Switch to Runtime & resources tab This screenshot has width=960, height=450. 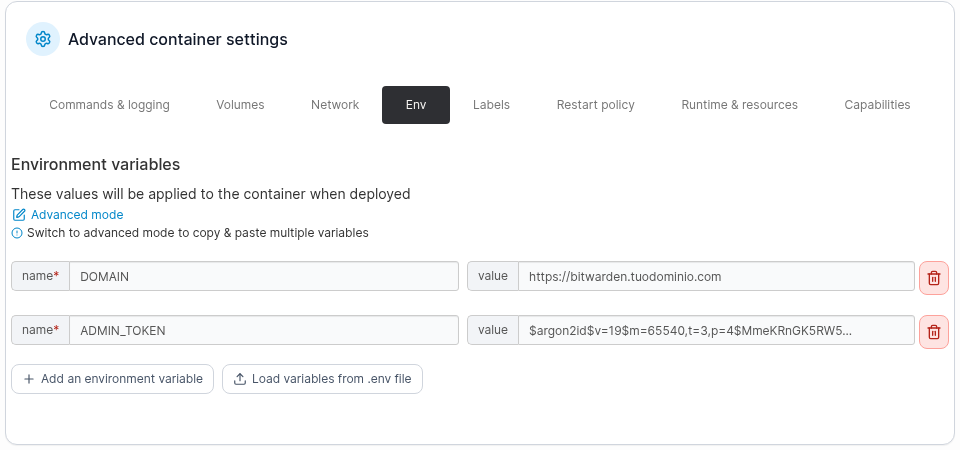[740, 105]
